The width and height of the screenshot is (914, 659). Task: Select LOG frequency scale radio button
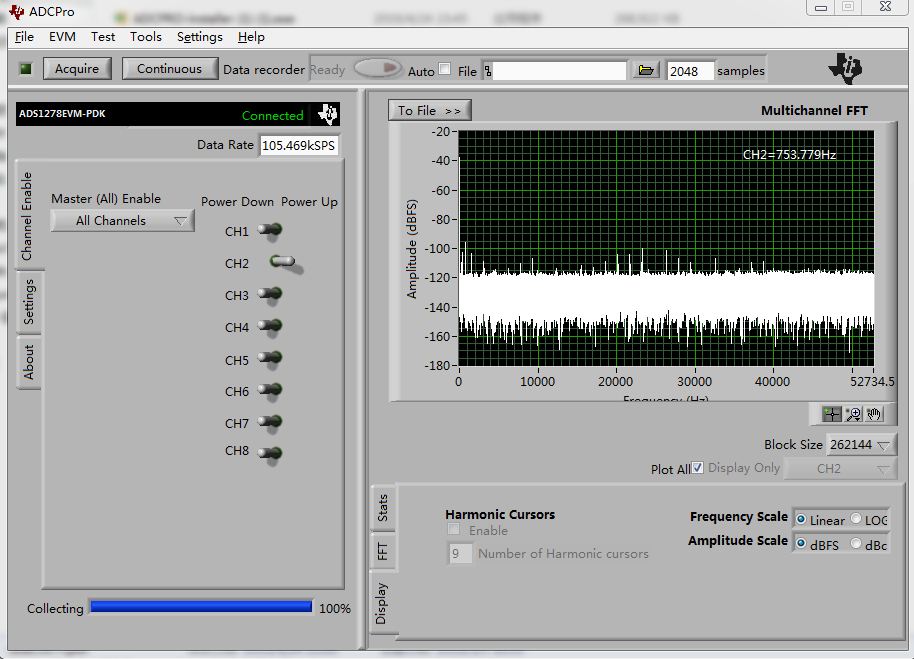point(856,519)
